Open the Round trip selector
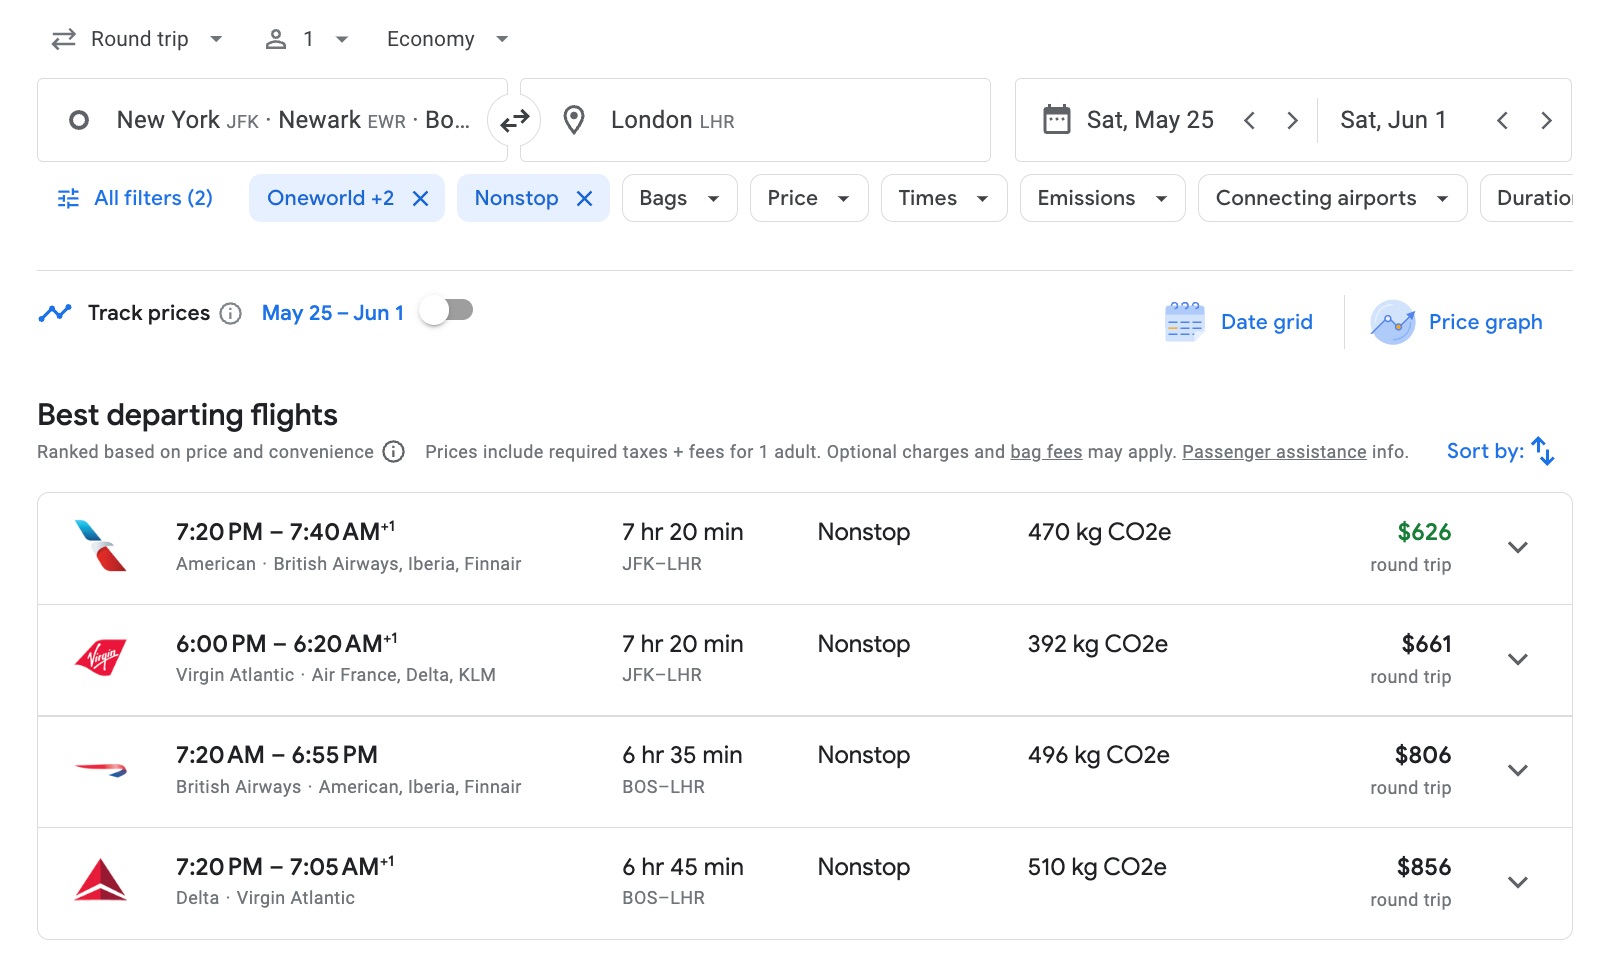1610x968 pixels. click(138, 39)
